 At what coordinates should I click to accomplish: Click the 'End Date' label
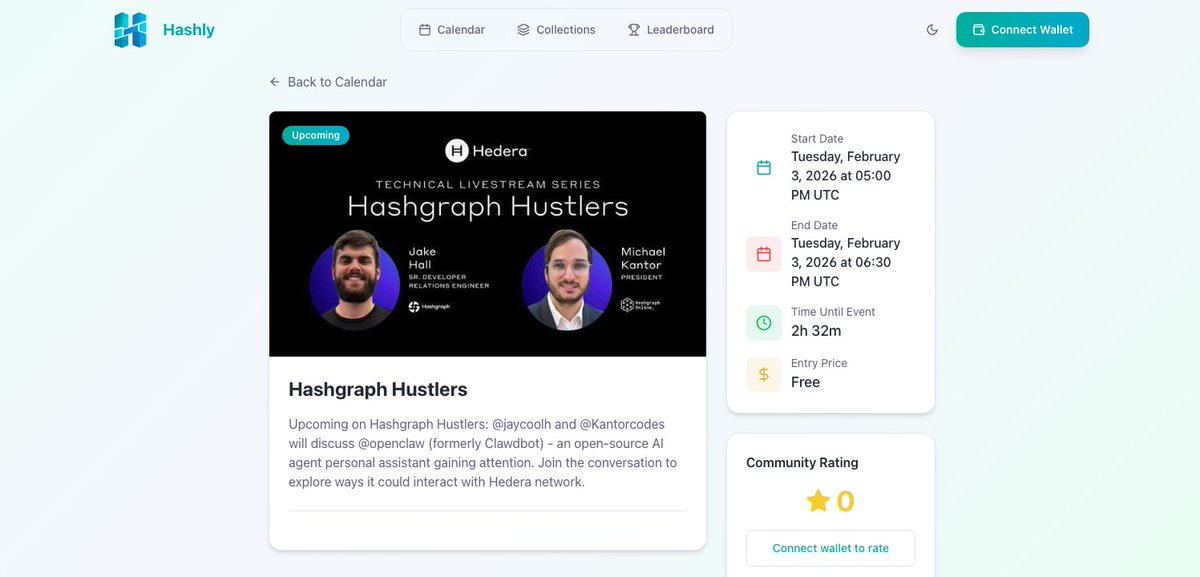pos(814,226)
